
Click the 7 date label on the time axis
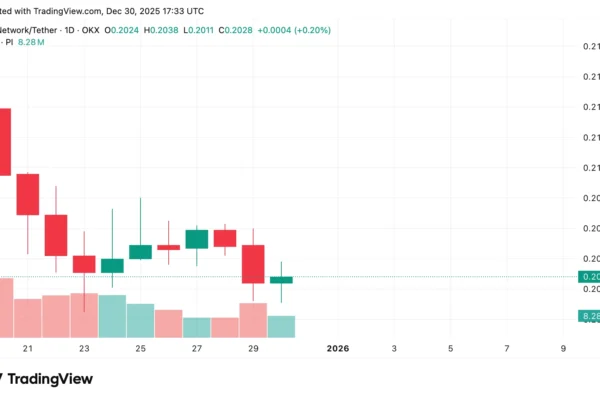click(507, 349)
